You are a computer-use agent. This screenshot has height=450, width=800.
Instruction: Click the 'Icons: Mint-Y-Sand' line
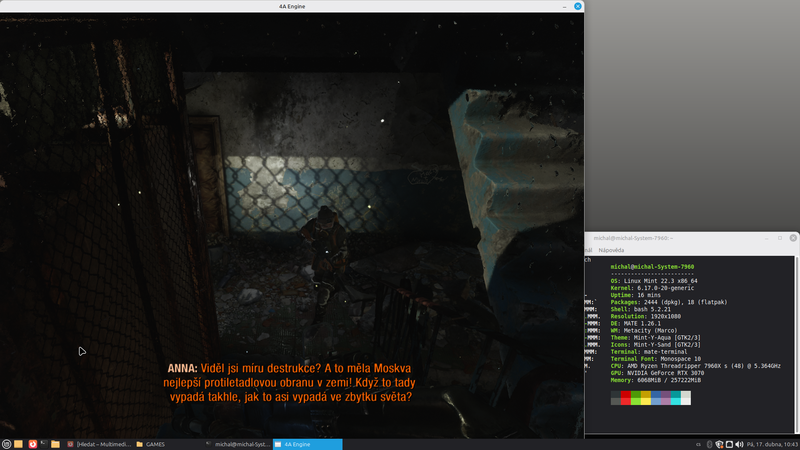pos(656,345)
